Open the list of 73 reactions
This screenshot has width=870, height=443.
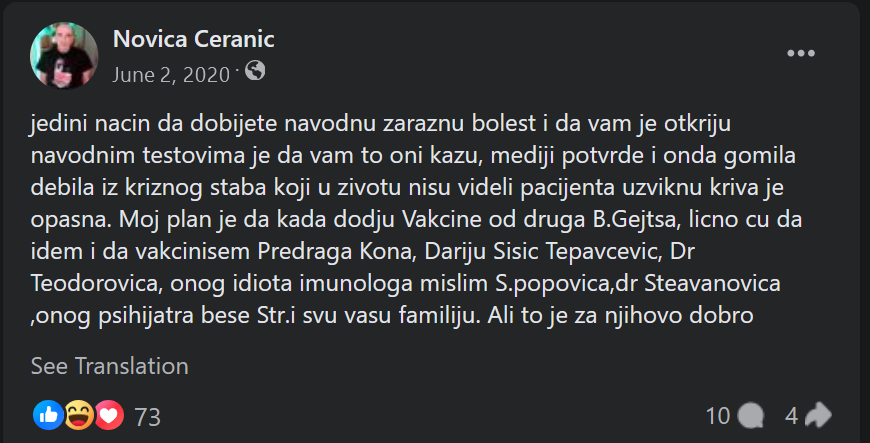(x=147, y=416)
